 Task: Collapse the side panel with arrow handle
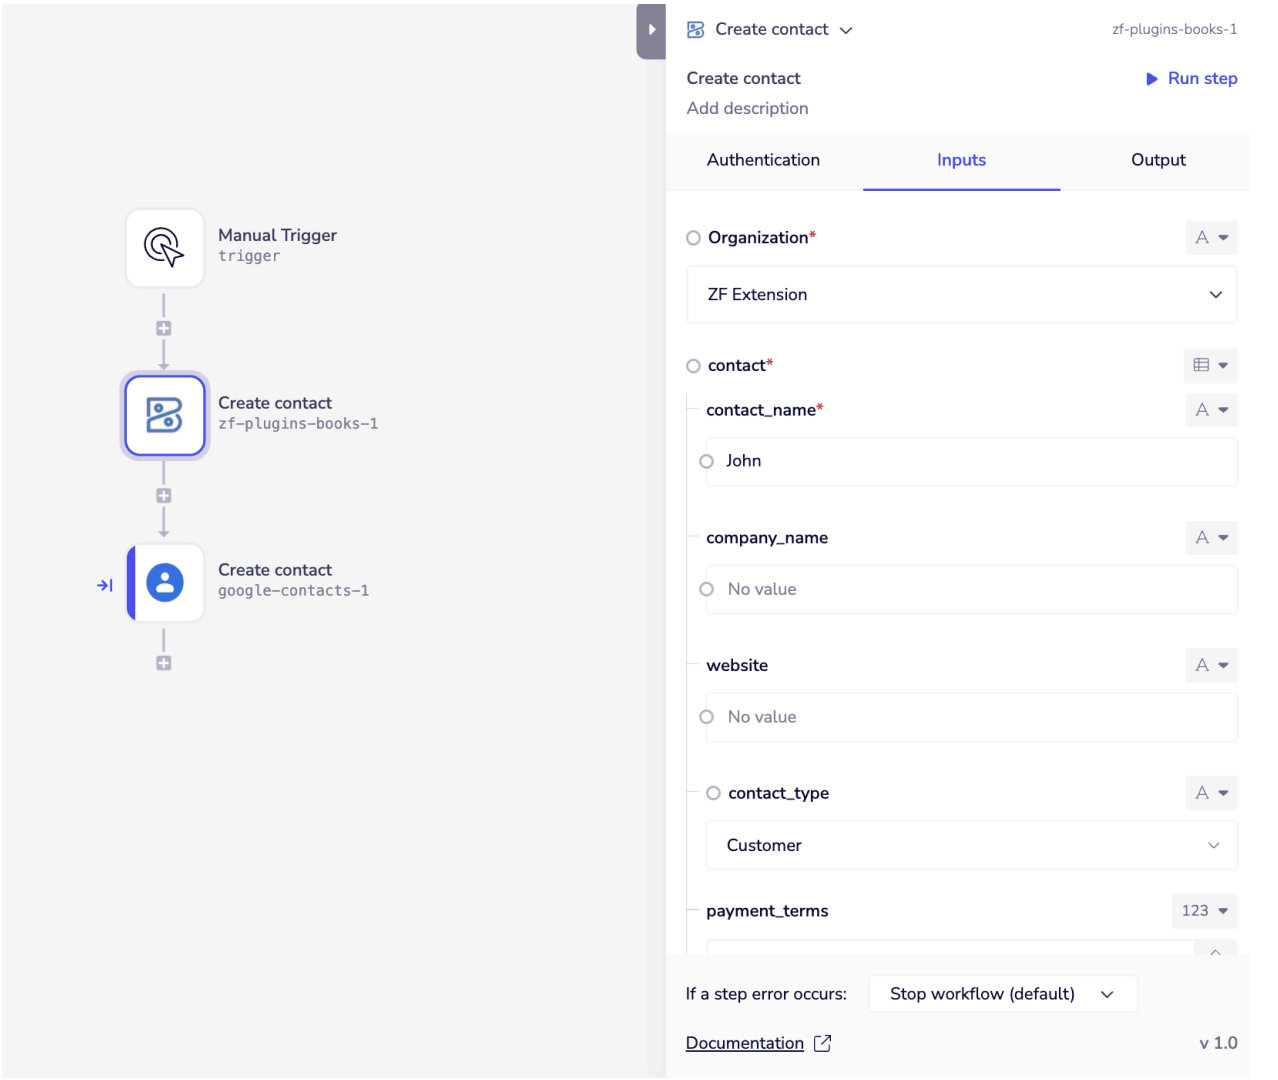click(x=651, y=30)
